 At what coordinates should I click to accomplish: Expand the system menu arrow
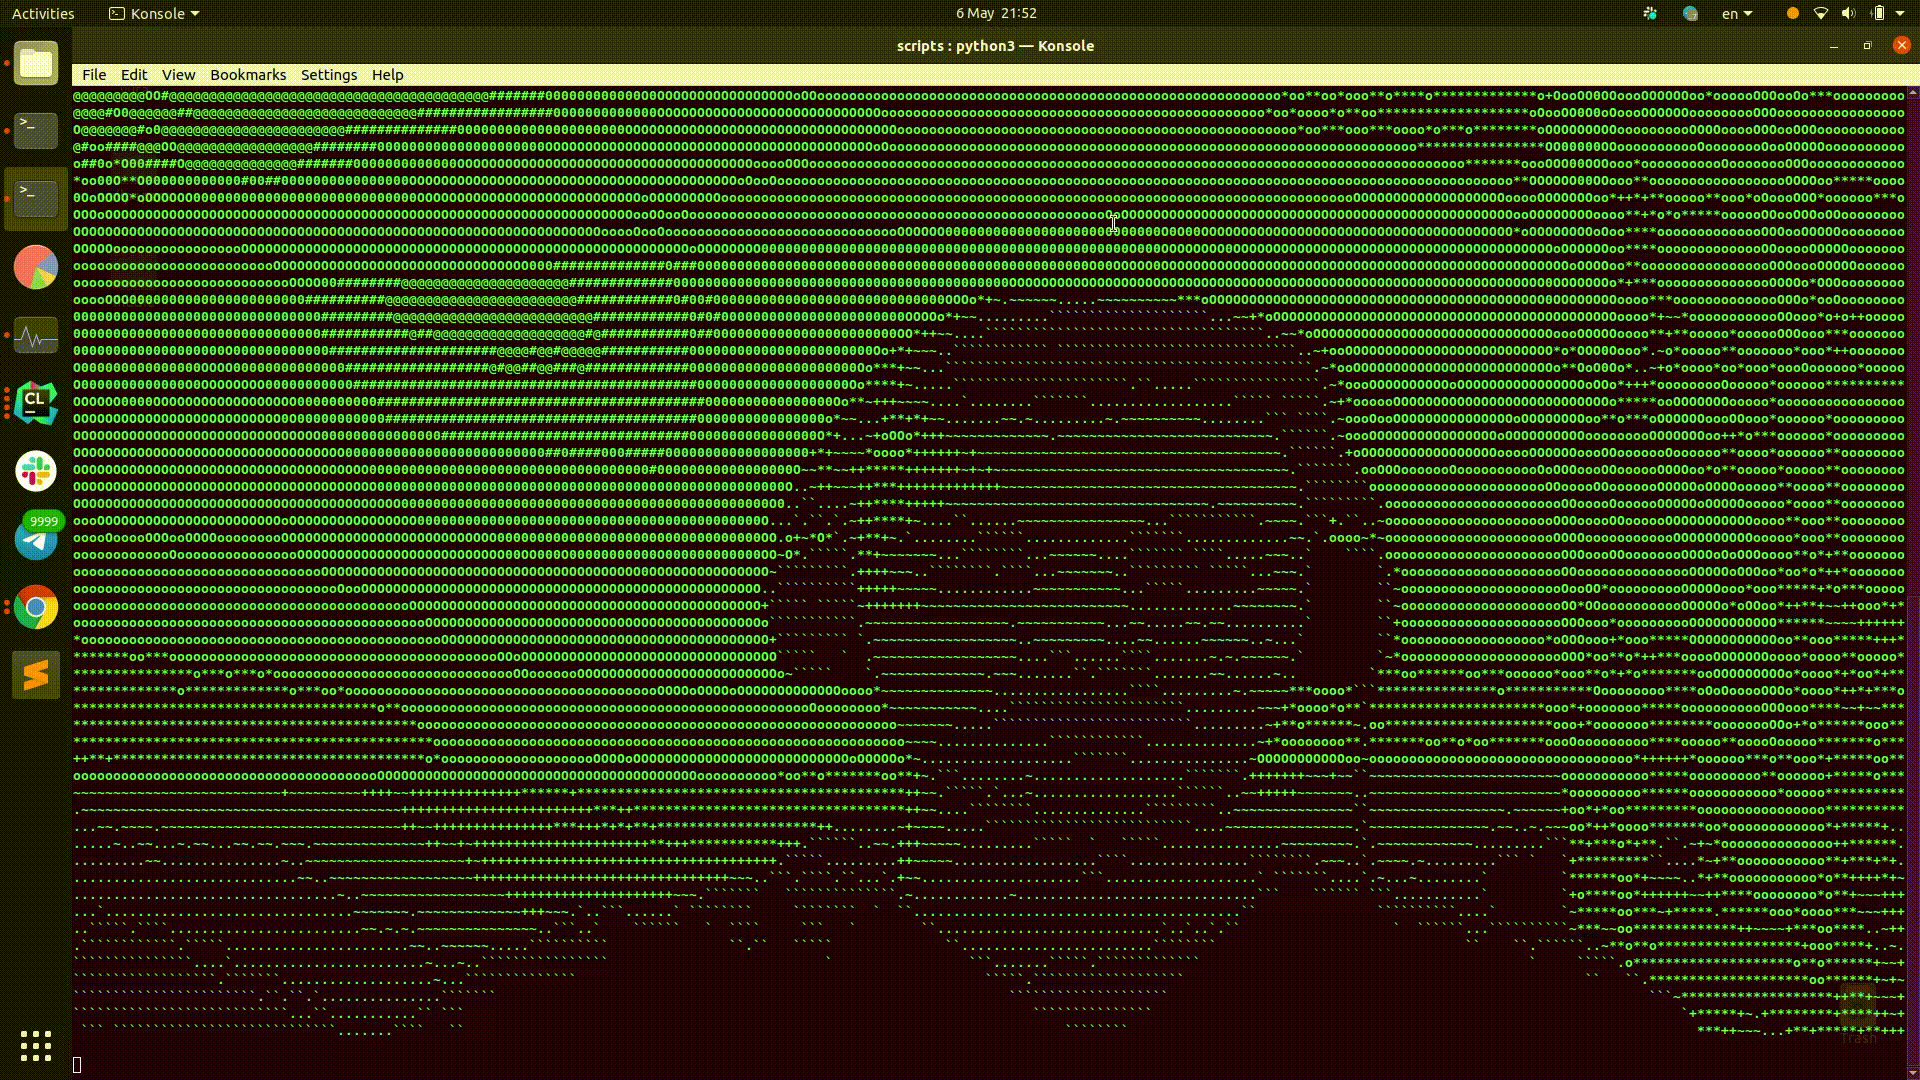(x=1900, y=14)
